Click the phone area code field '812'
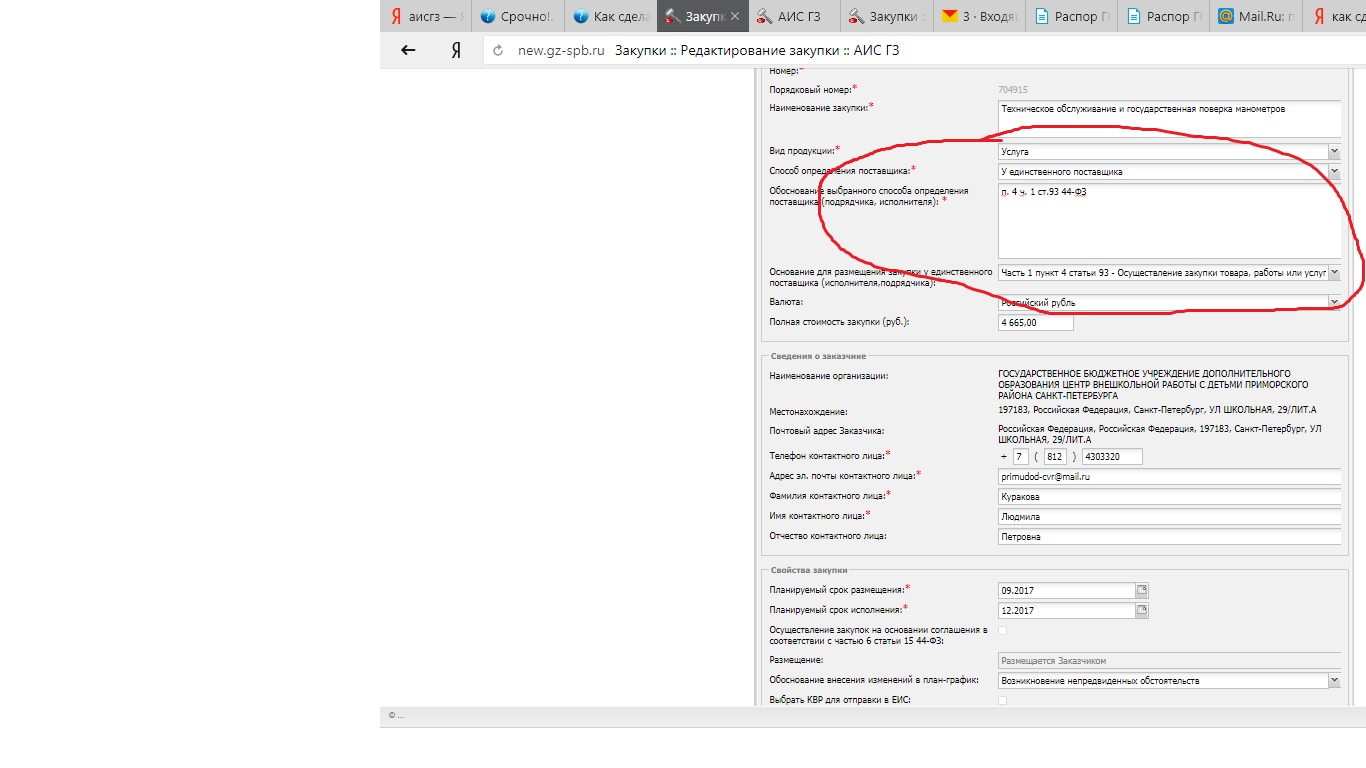The height and width of the screenshot is (768, 1366). 1054,456
